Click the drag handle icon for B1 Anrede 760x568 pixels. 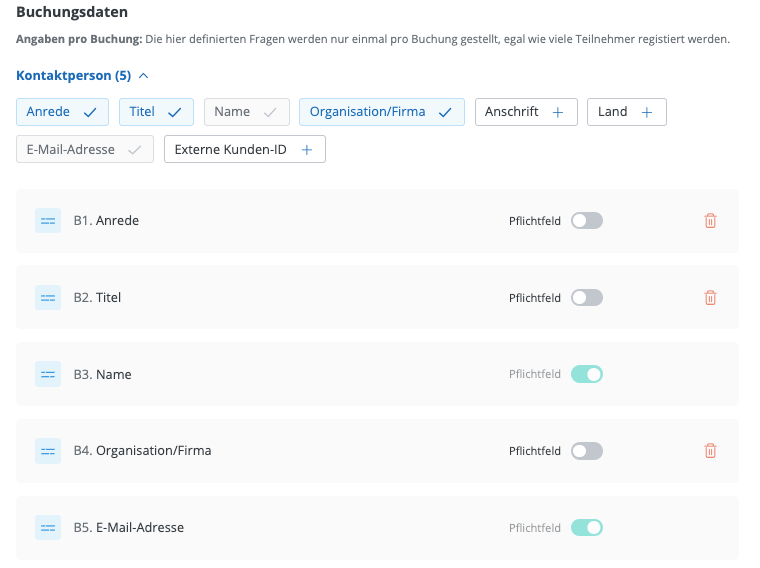[48, 221]
